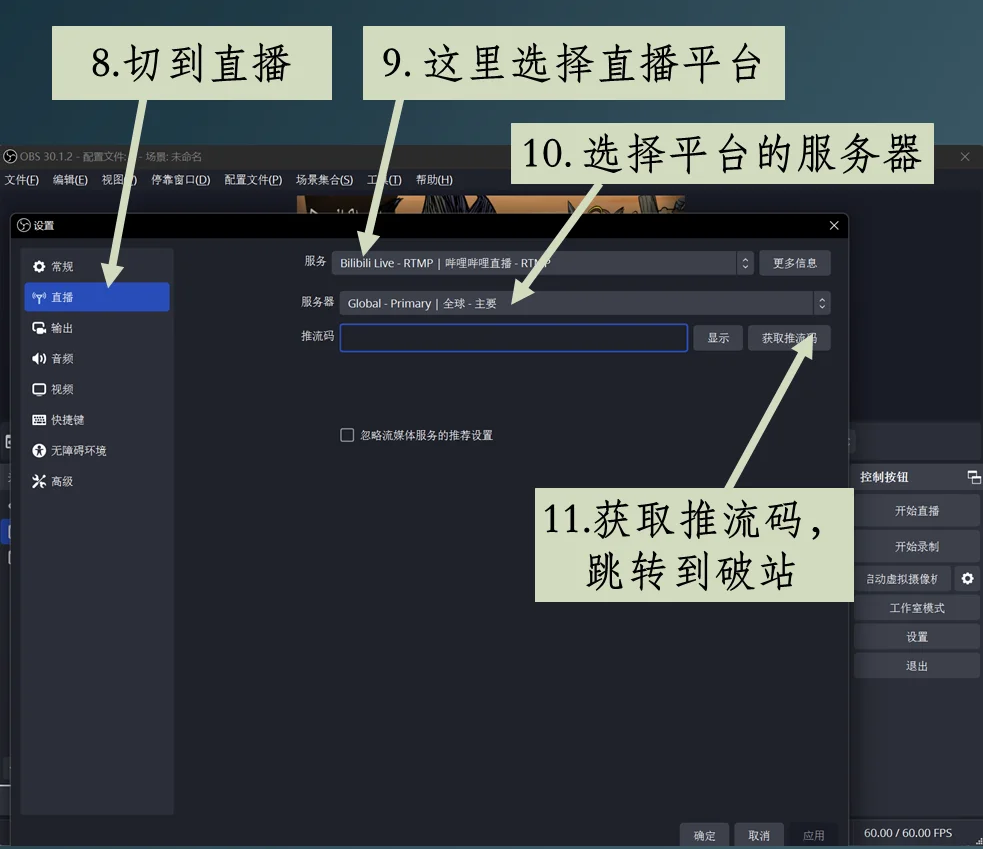Open virtual camera gear settings icon
This screenshot has height=849, width=983.
click(966, 579)
